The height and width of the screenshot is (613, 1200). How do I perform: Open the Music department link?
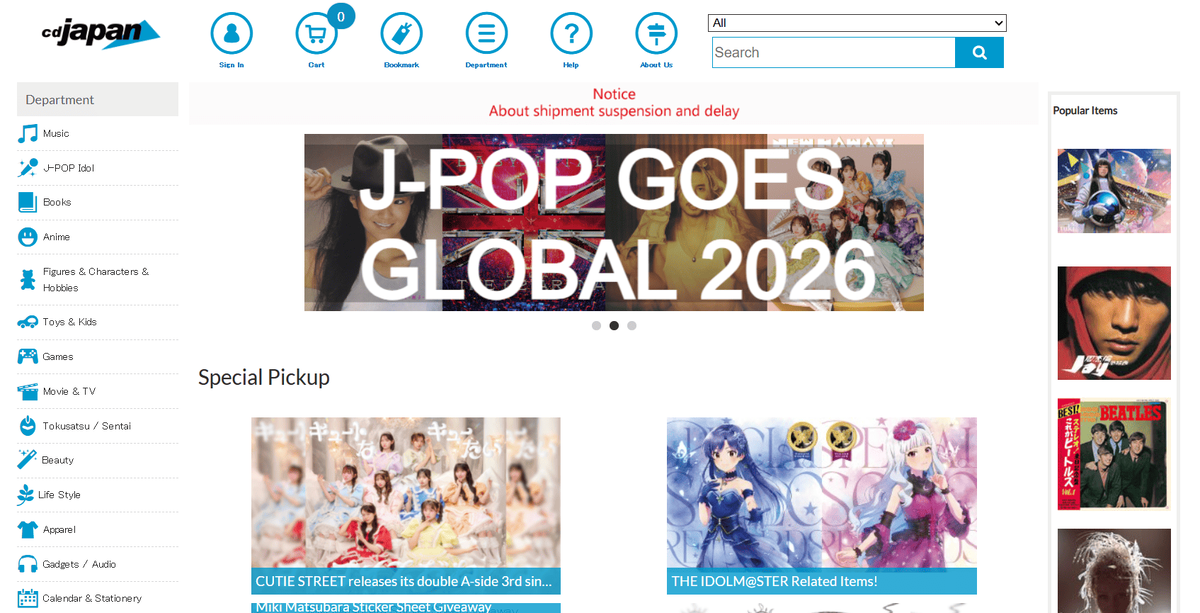(x=56, y=134)
